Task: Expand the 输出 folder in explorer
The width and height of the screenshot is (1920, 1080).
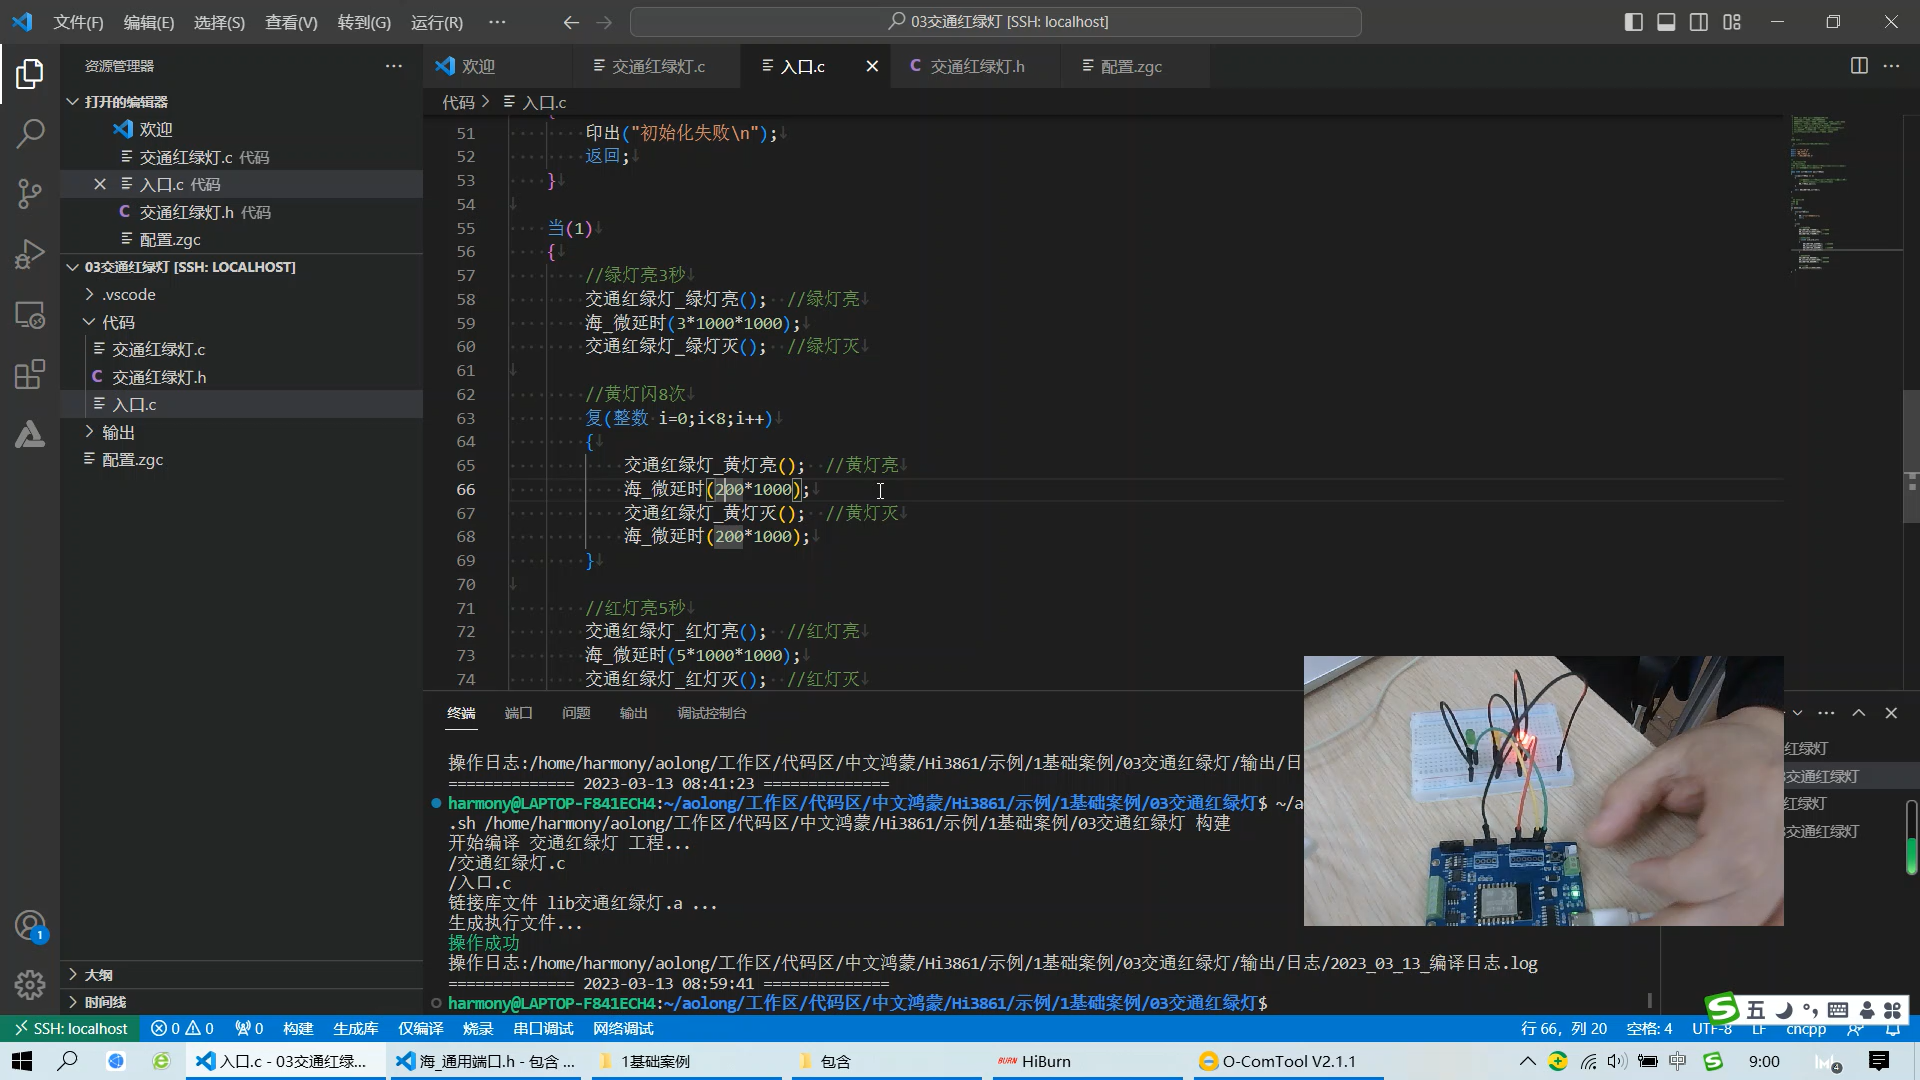Action: (x=118, y=432)
